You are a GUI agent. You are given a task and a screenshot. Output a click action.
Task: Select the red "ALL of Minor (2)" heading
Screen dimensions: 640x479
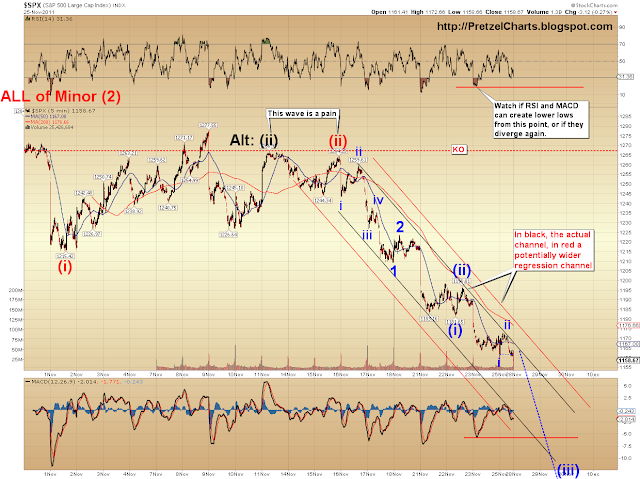(x=60, y=96)
